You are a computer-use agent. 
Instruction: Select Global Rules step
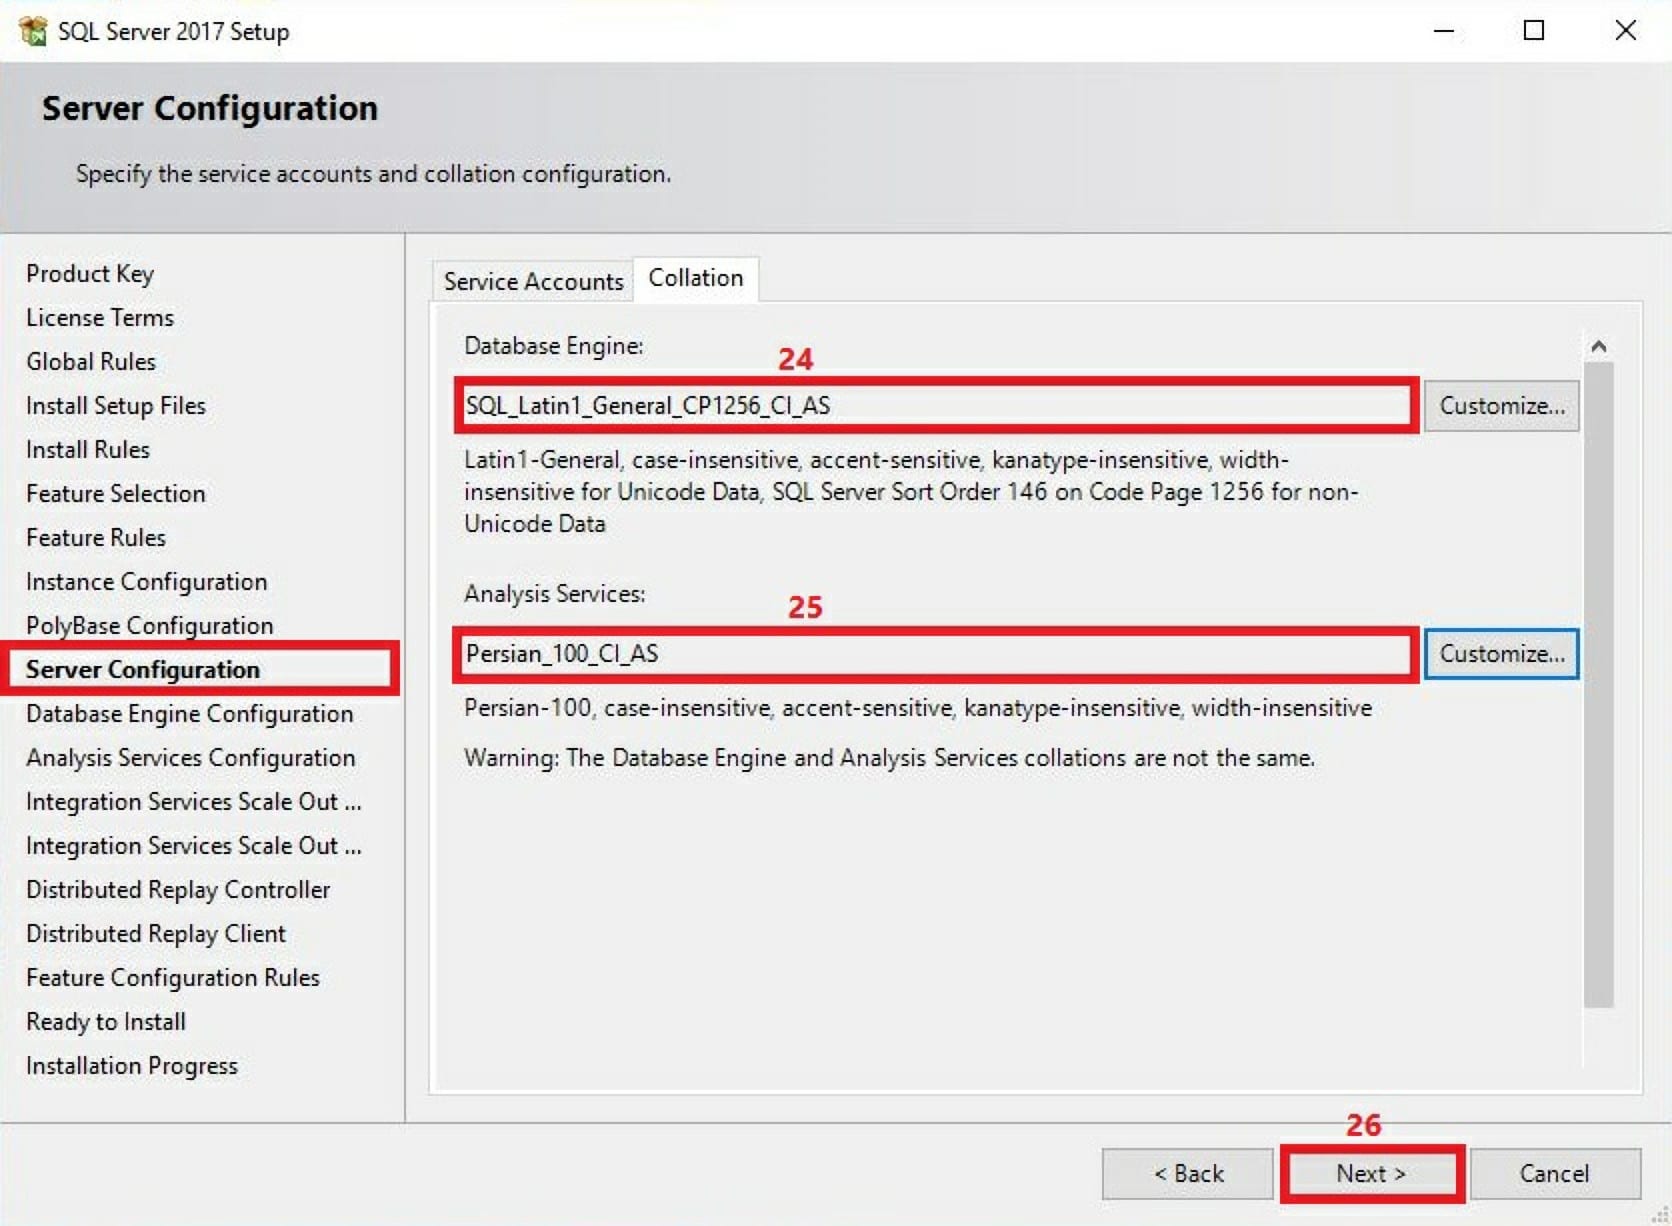[x=91, y=361]
